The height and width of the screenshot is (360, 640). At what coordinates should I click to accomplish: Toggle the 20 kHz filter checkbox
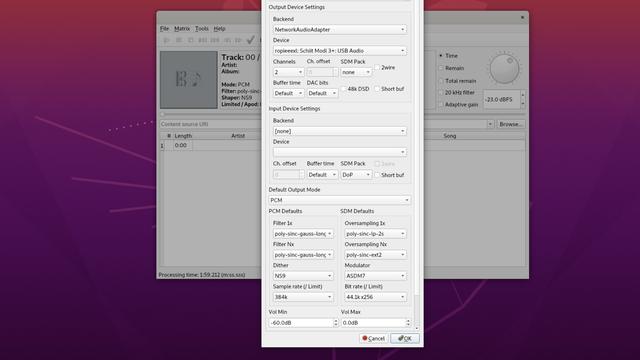coord(441,93)
